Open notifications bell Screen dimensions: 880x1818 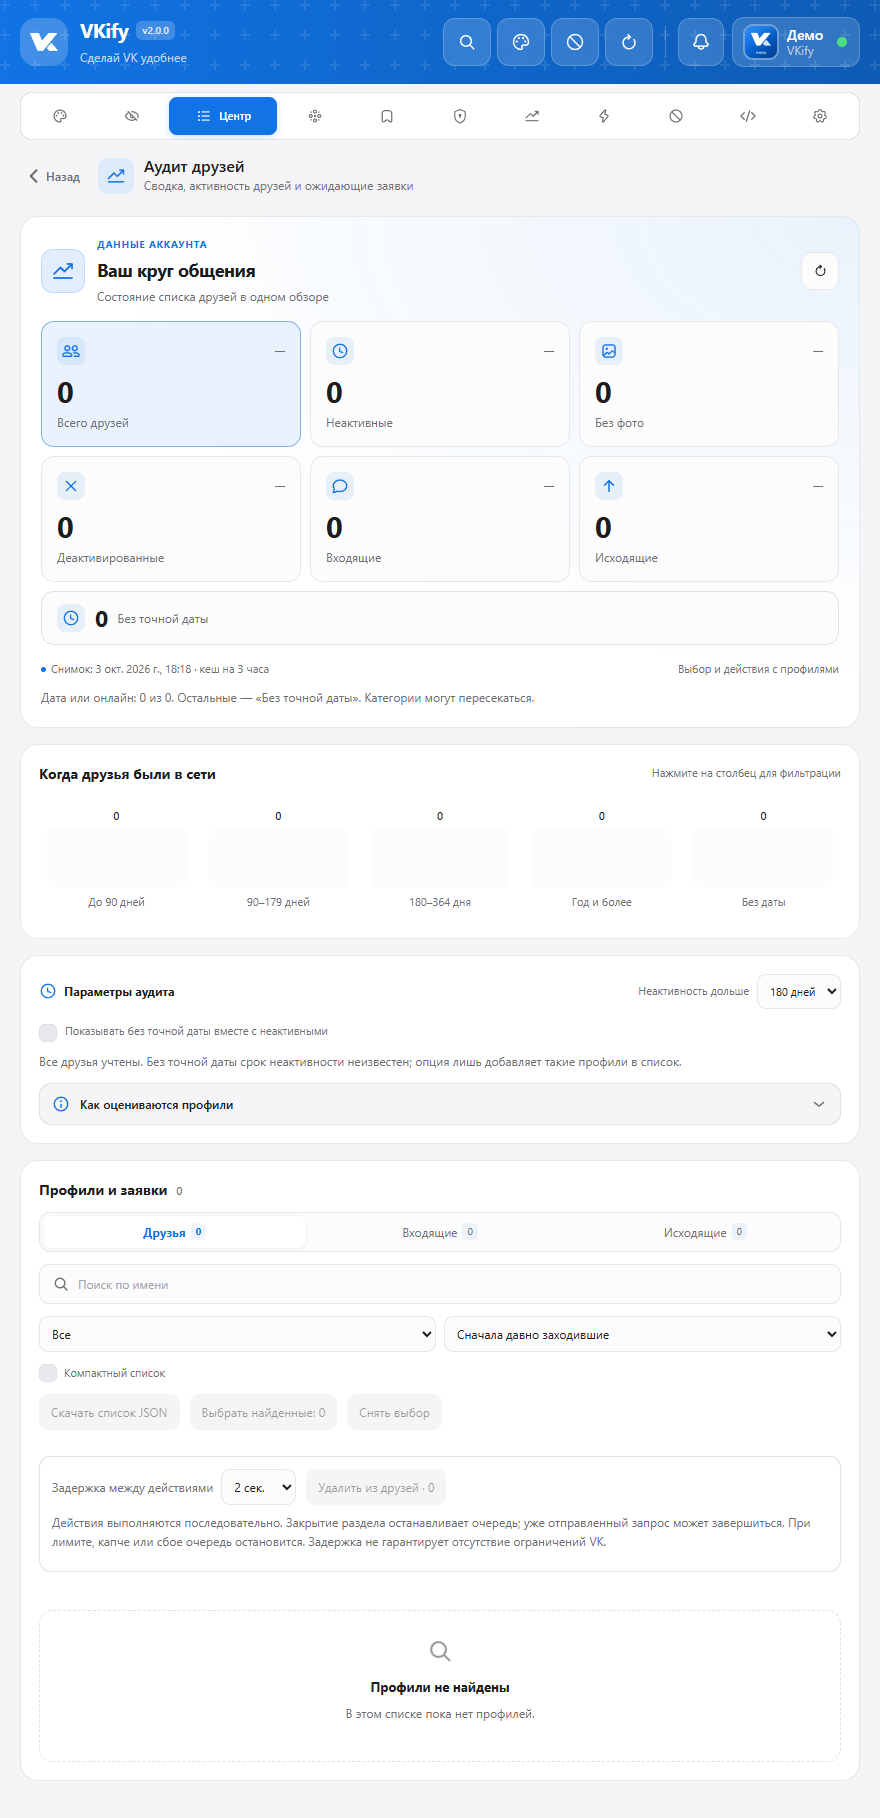click(x=701, y=42)
